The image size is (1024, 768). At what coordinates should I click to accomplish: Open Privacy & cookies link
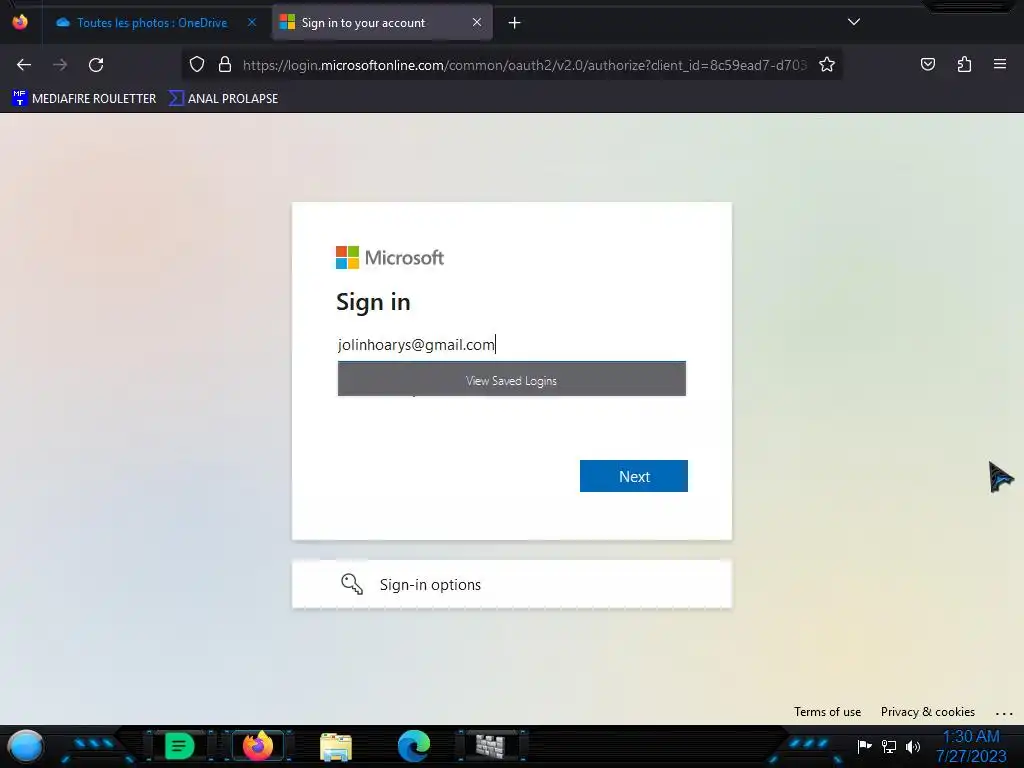[927, 712]
